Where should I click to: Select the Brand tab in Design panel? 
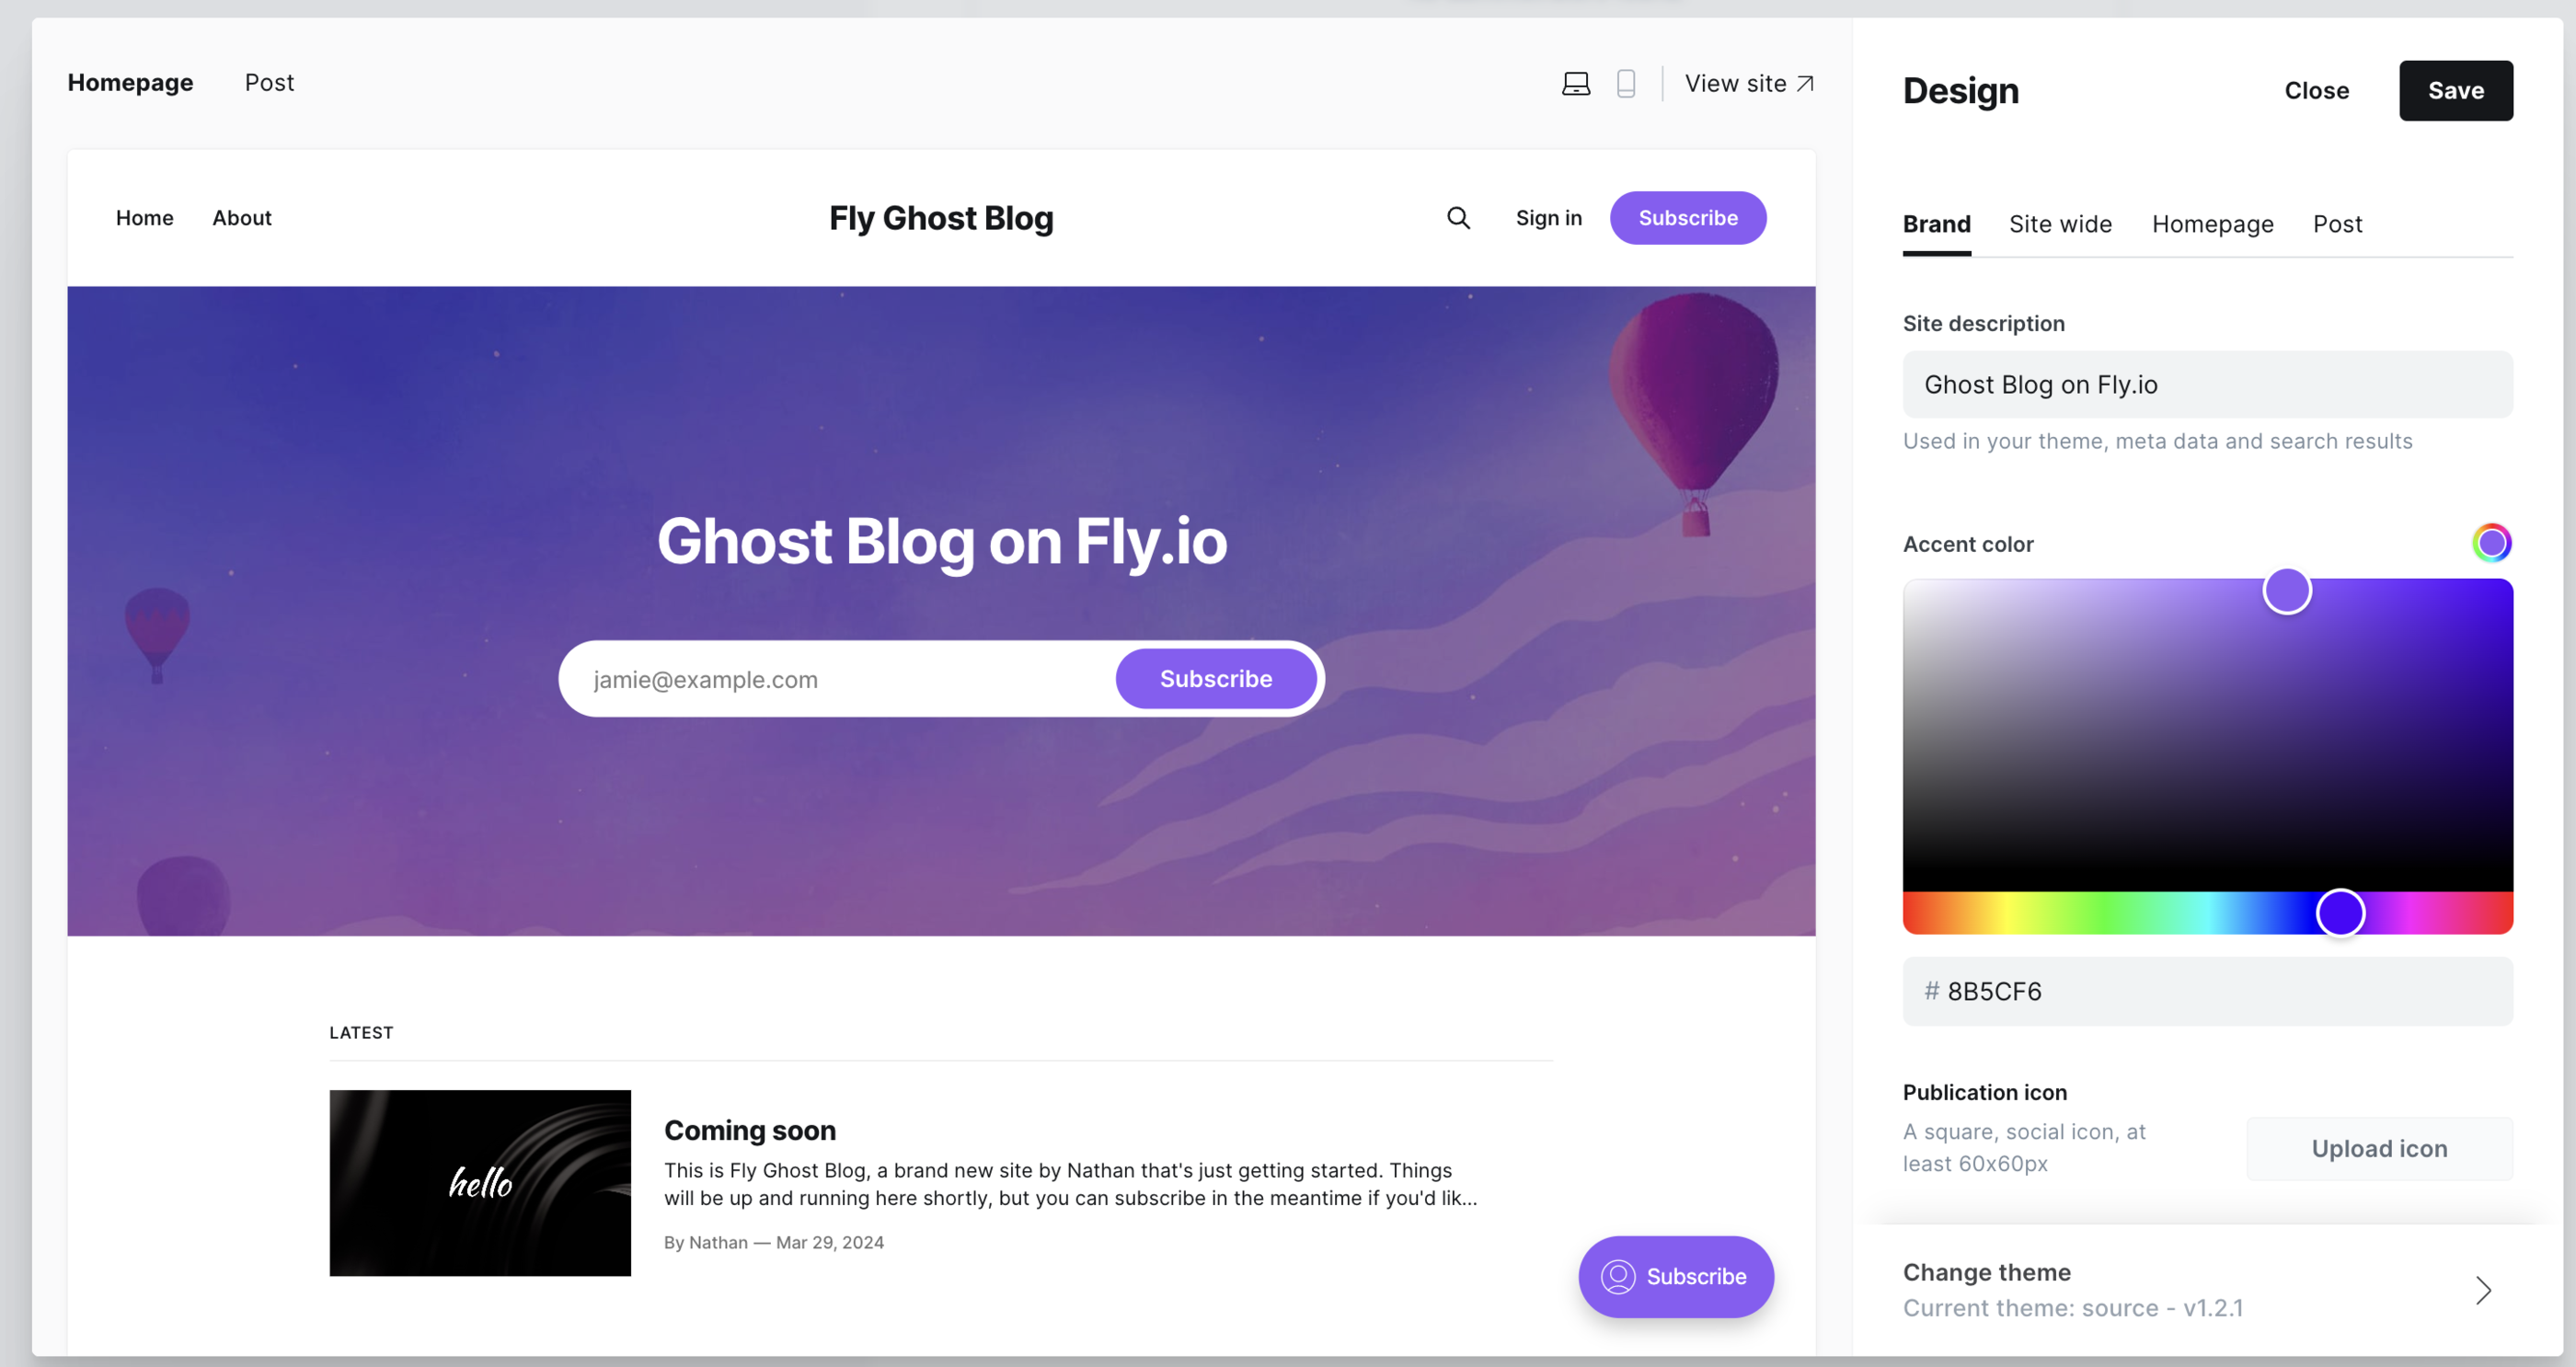click(1936, 224)
